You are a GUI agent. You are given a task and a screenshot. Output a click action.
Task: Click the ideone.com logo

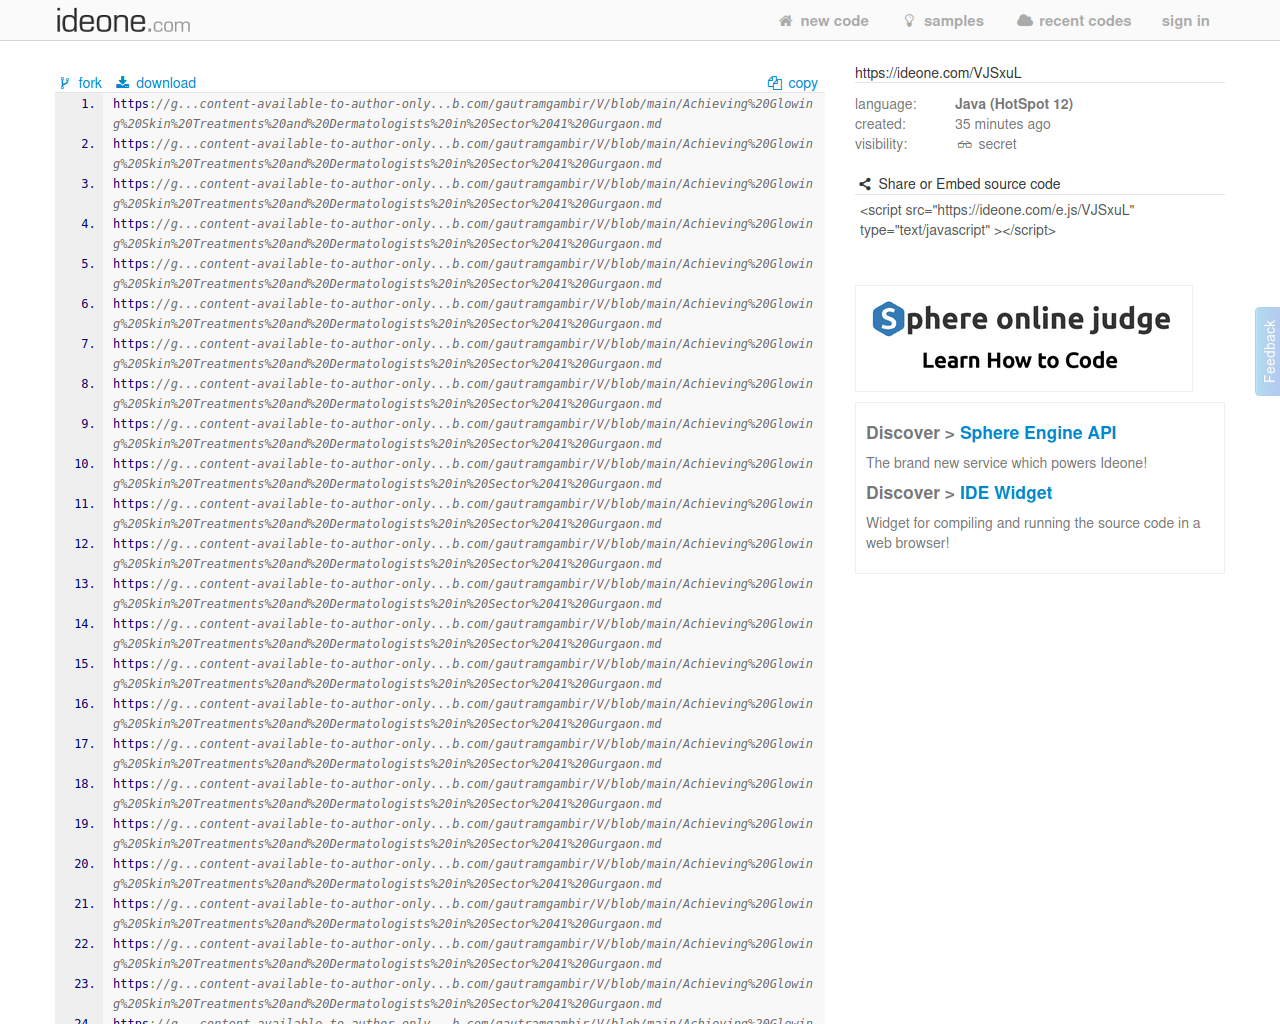tap(123, 20)
